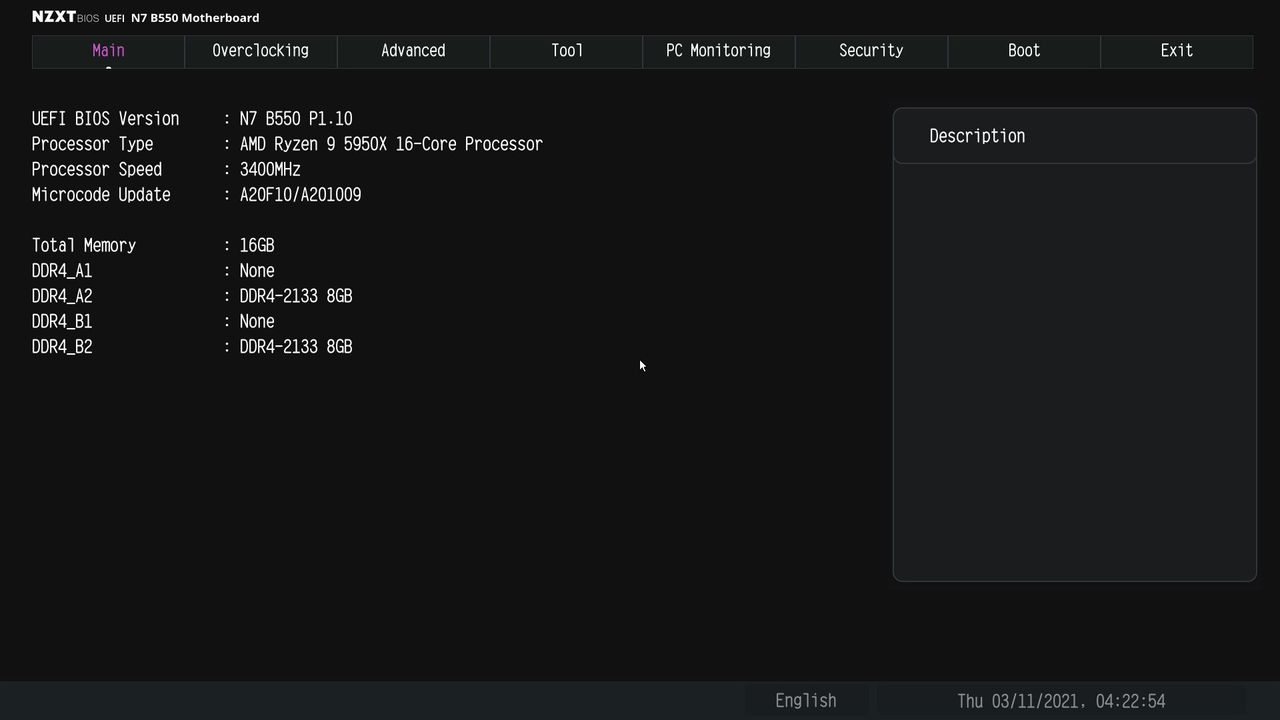1280x720 pixels.
Task: Change the English language setting
Action: pyautogui.click(x=806, y=701)
